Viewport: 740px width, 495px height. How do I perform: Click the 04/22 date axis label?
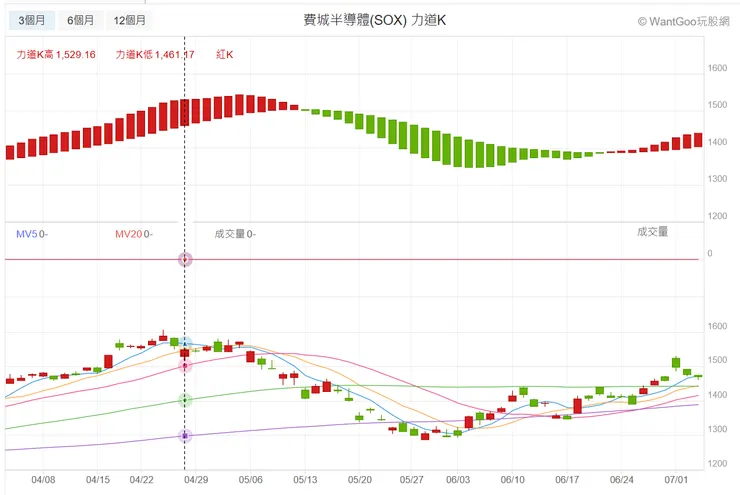[142, 480]
